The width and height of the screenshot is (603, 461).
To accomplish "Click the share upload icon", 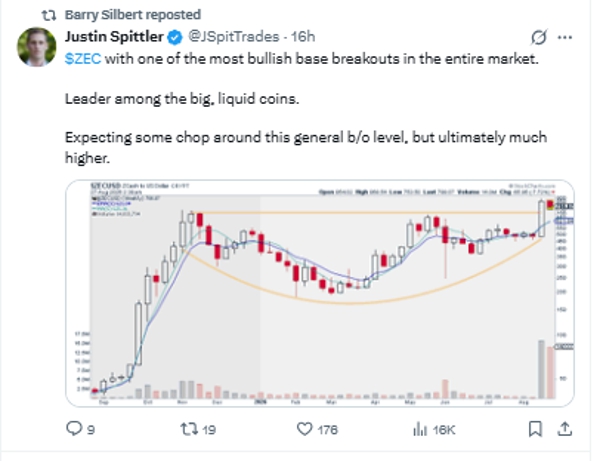I will coord(565,429).
